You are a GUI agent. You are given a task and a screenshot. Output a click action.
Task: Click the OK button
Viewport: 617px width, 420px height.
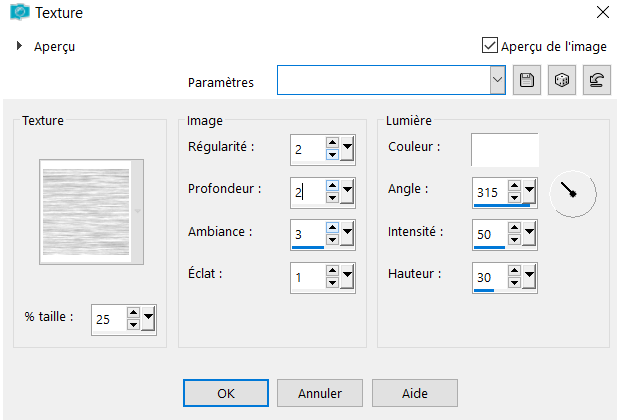(x=226, y=393)
